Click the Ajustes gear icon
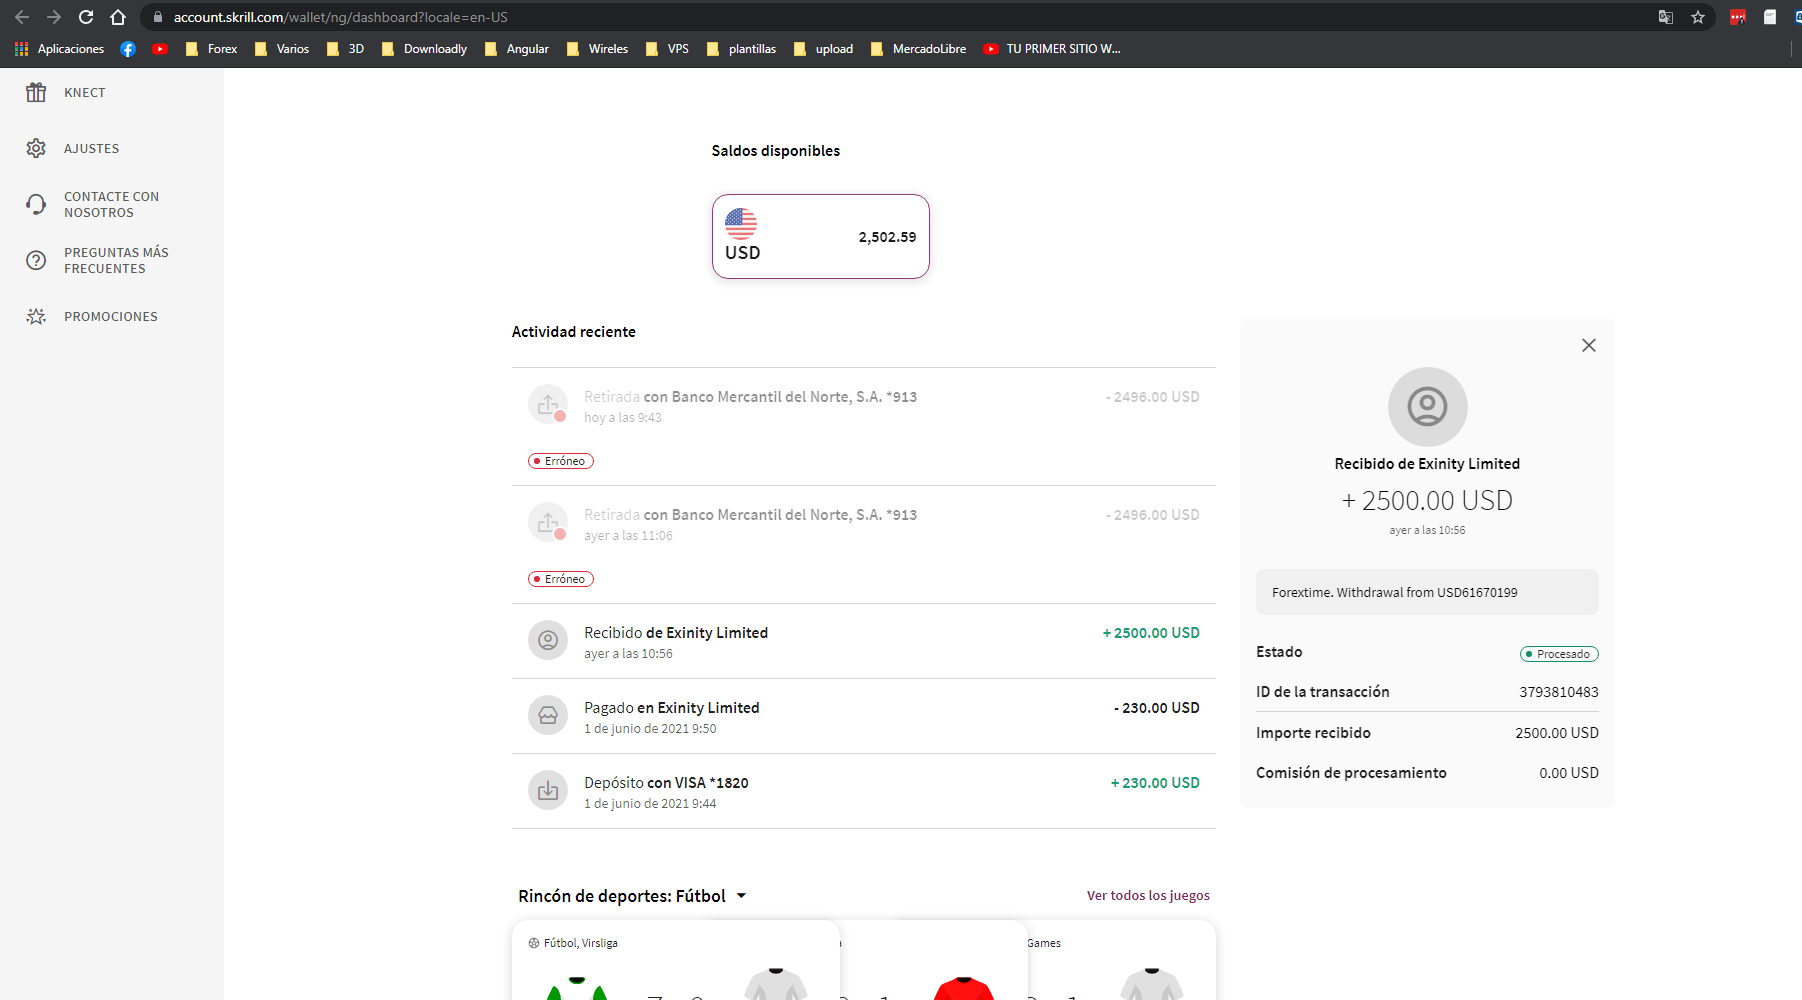 point(36,149)
